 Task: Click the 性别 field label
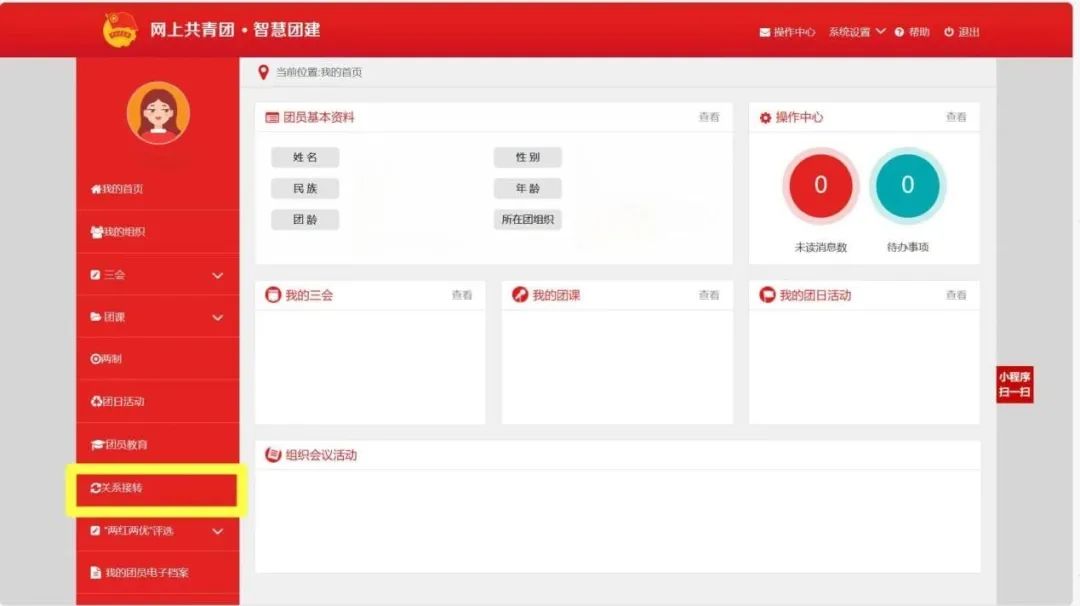pos(528,158)
